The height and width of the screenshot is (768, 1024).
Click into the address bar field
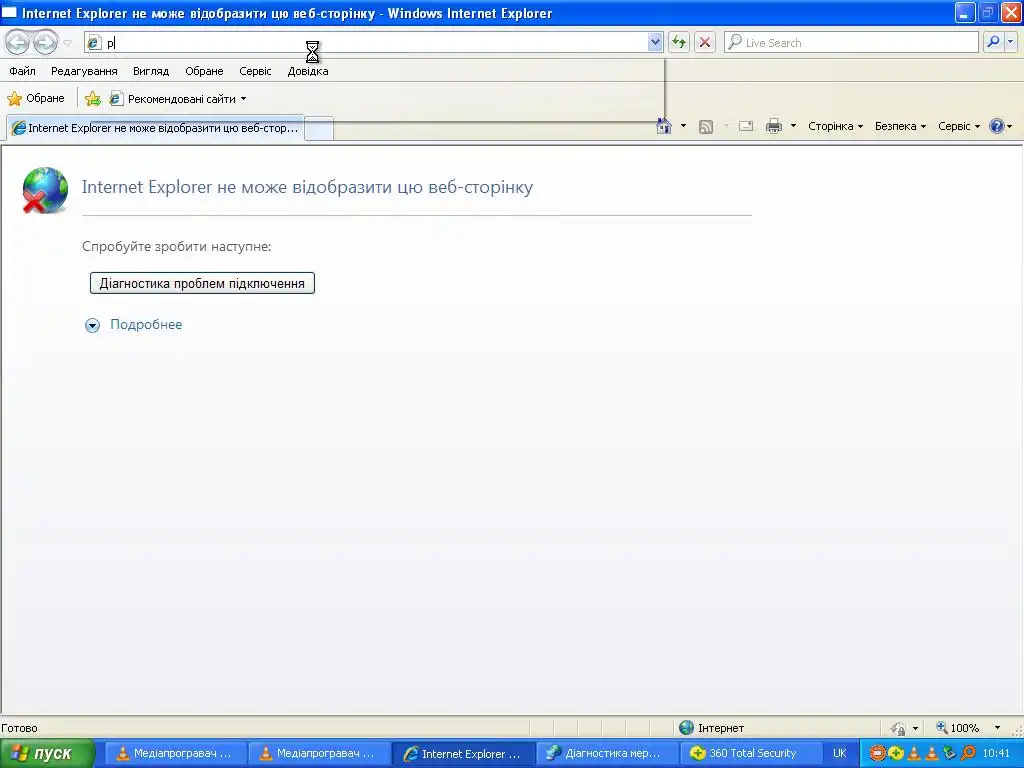coord(374,42)
